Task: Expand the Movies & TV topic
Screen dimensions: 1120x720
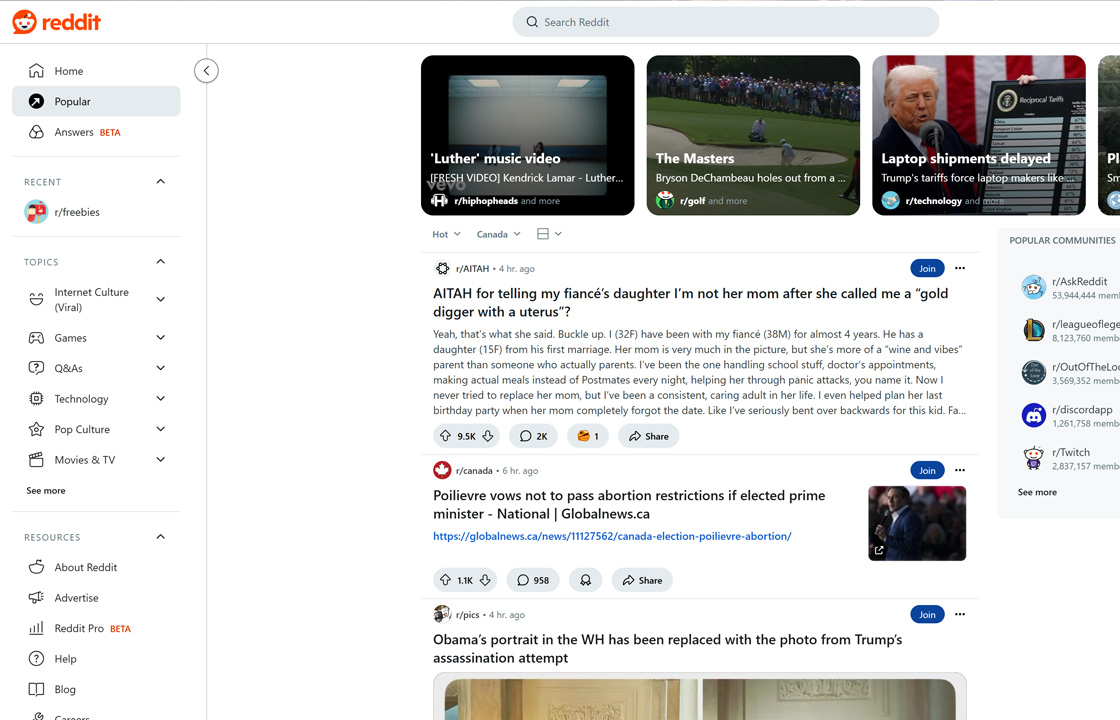Action: tap(161, 459)
